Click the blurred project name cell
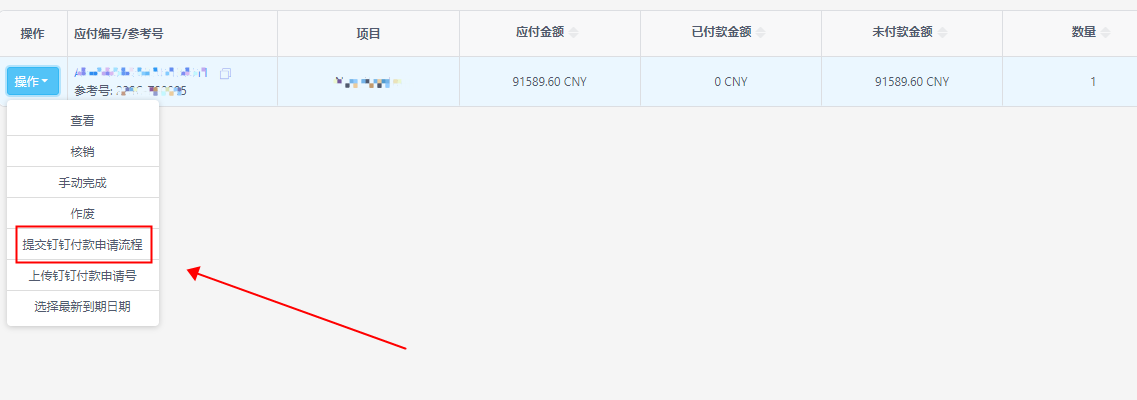This screenshot has height=400, width=1137. coord(368,82)
